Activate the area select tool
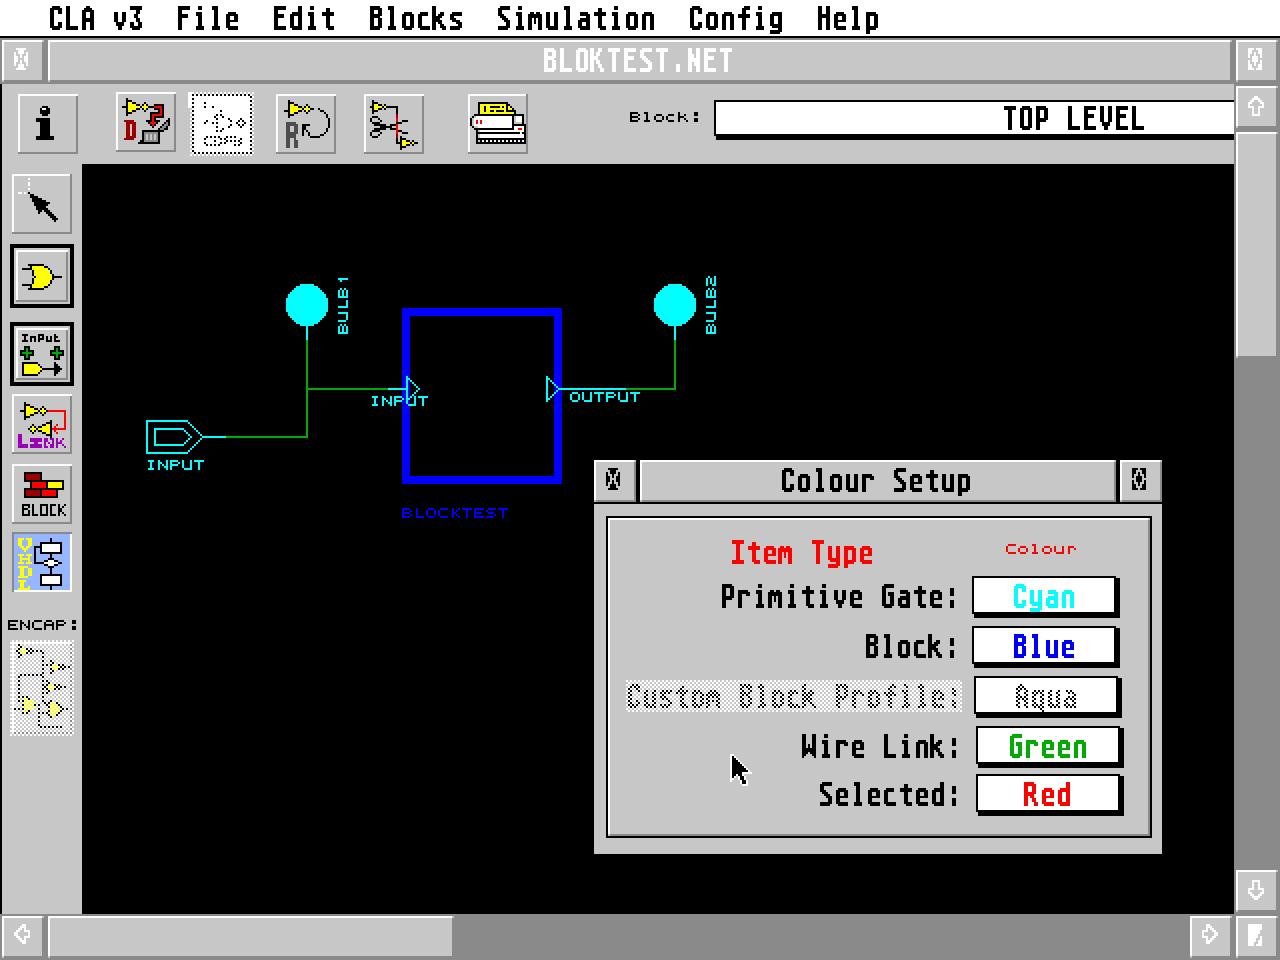 (x=221, y=122)
